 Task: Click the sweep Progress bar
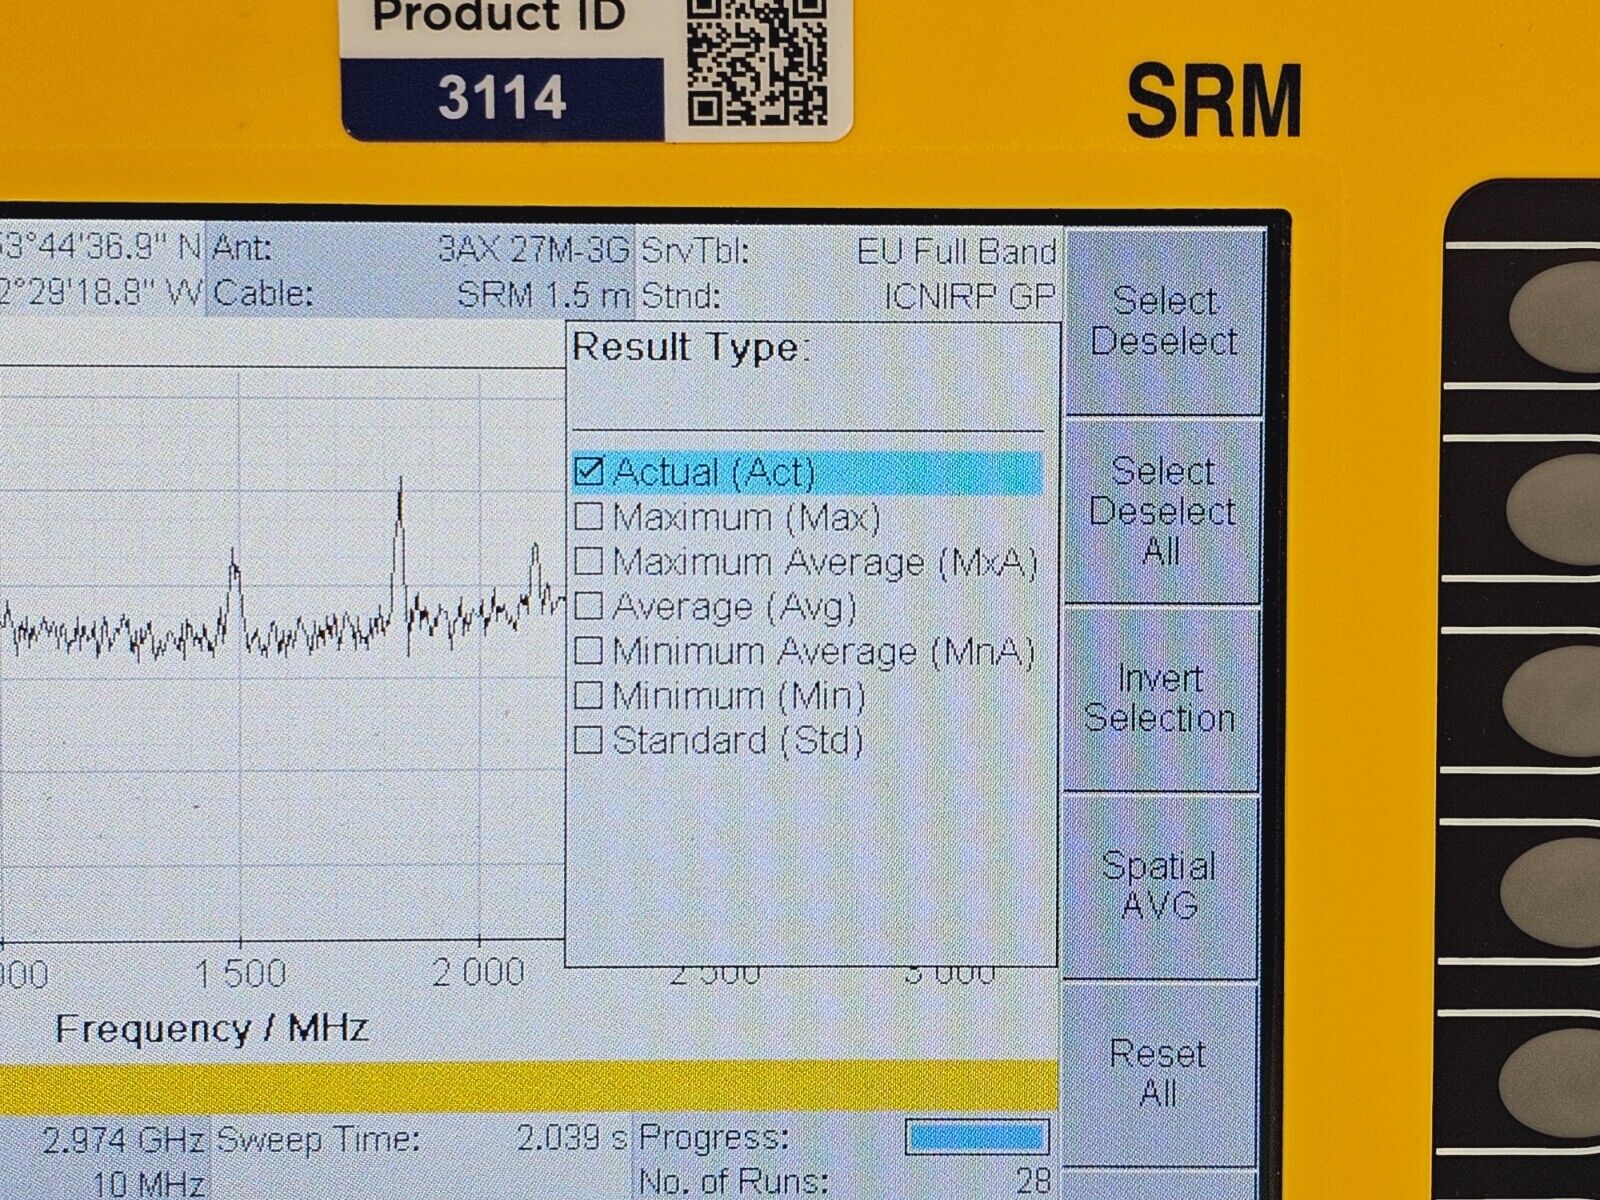[976, 1137]
